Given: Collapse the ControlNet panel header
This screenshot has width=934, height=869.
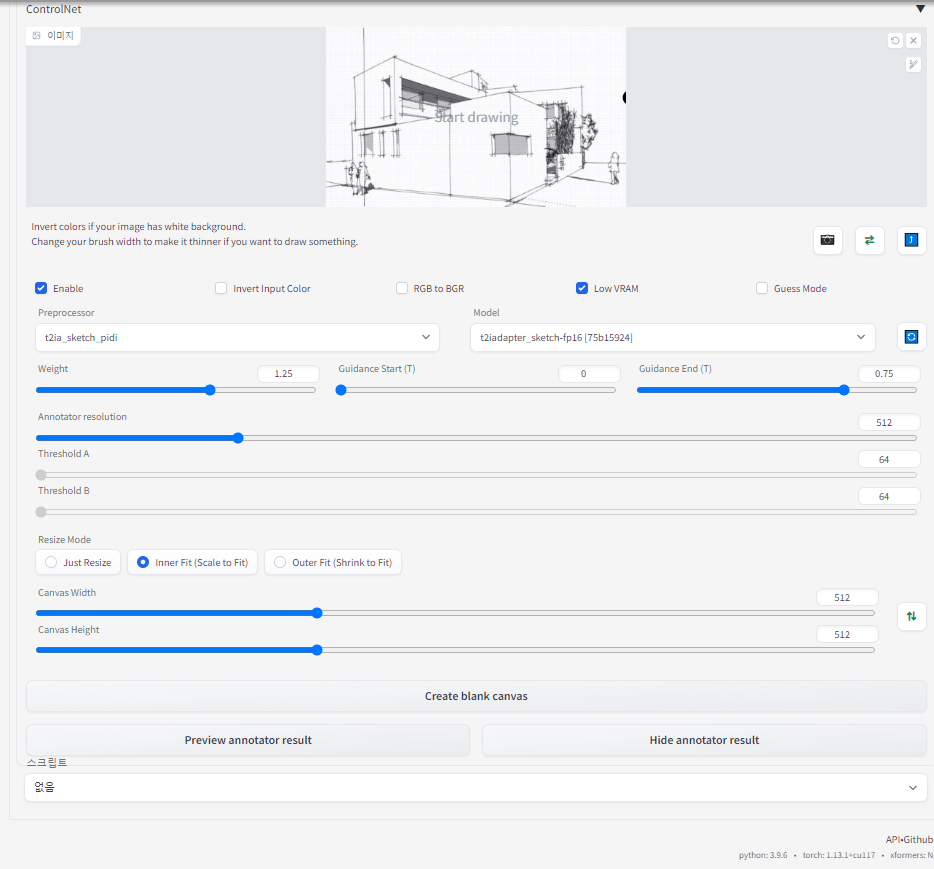Looking at the screenshot, I should point(920,9).
